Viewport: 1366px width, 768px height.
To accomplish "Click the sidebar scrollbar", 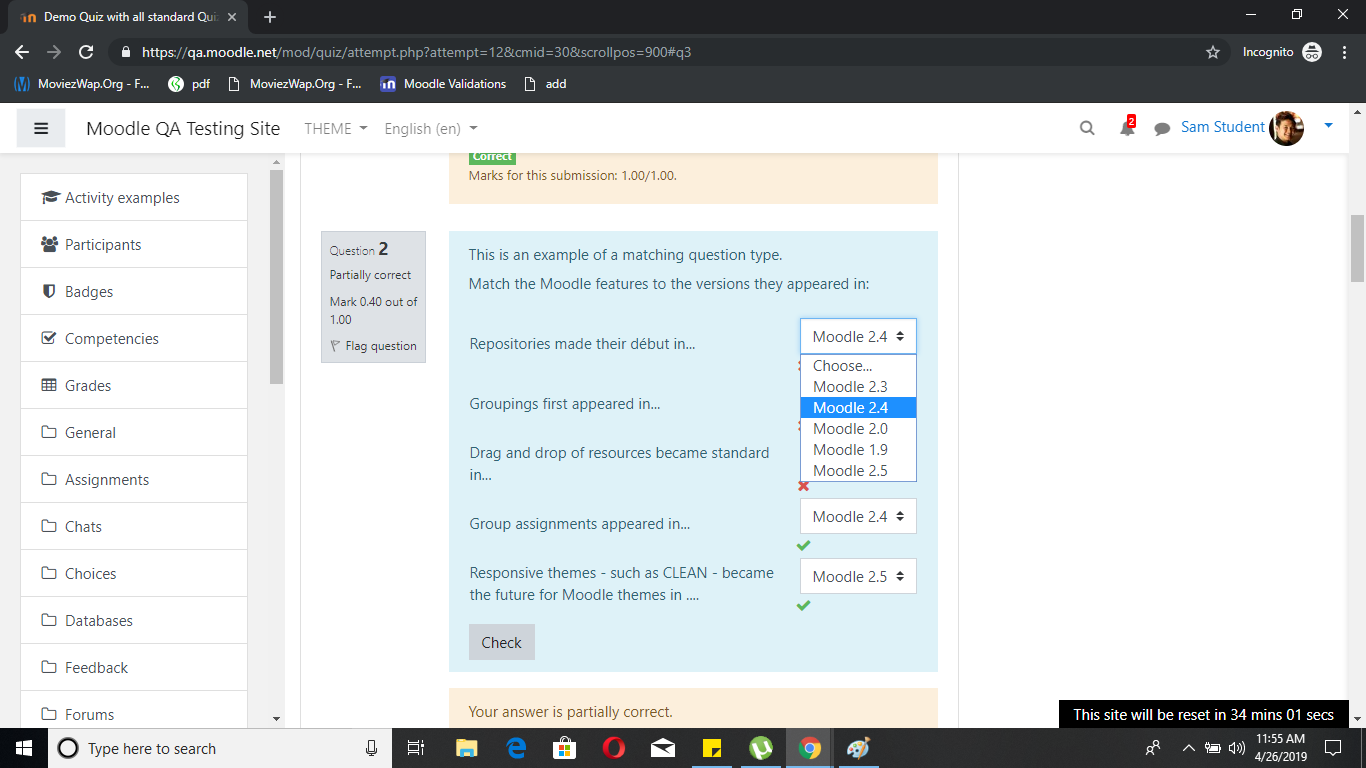I will pos(277,278).
